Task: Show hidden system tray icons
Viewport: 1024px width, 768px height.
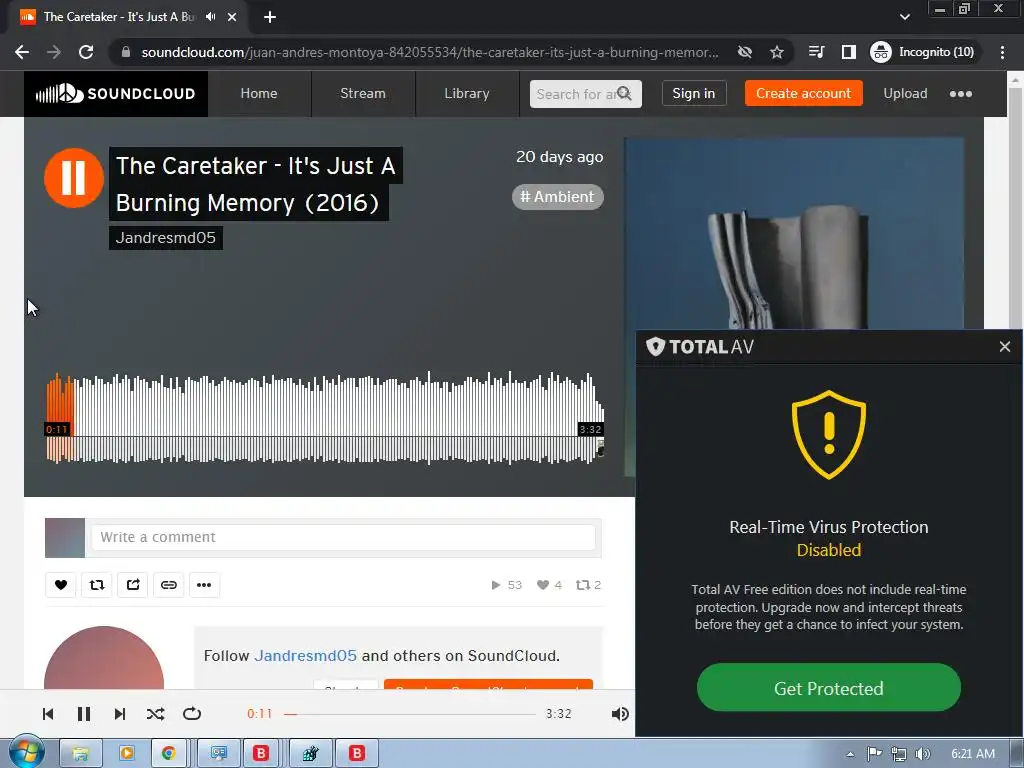Action: [850, 754]
